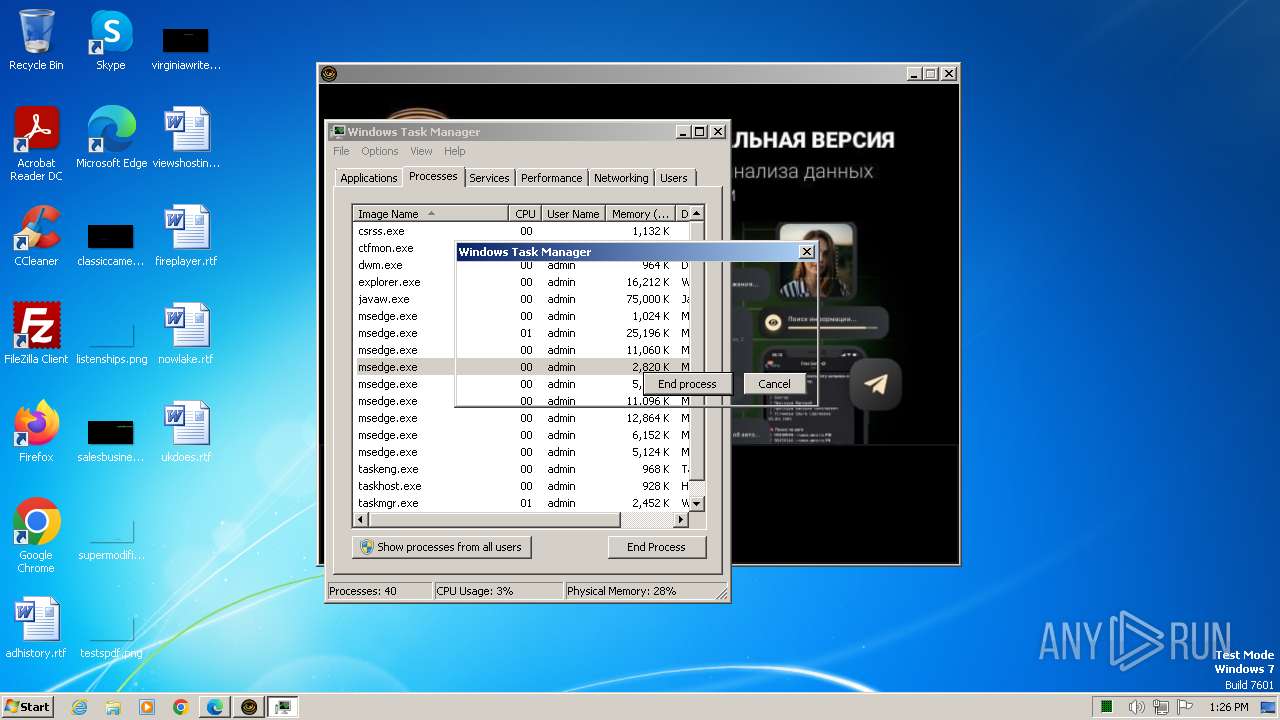1280x720 pixels.
Task: Click the Telegram icon in background window
Action: click(876, 383)
